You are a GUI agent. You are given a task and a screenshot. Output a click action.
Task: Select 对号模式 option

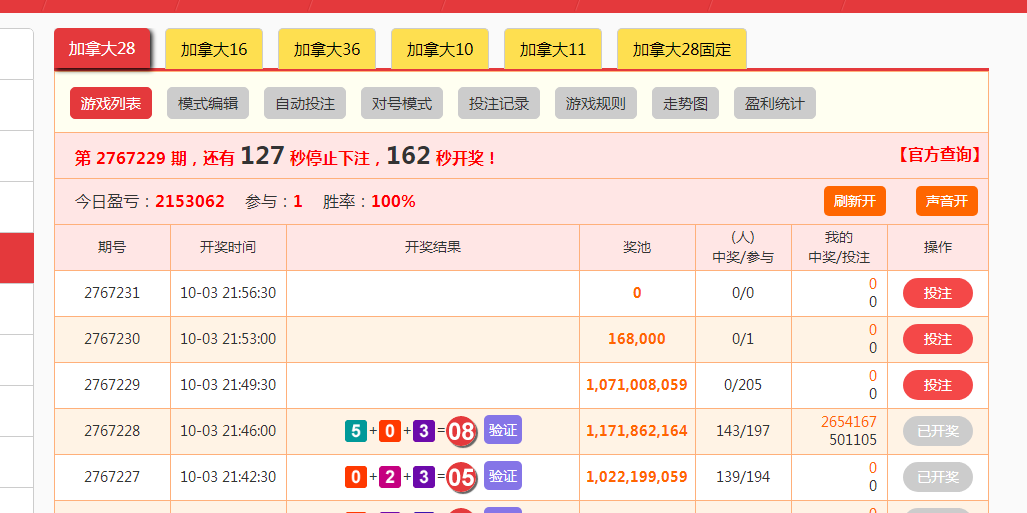[402, 103]
